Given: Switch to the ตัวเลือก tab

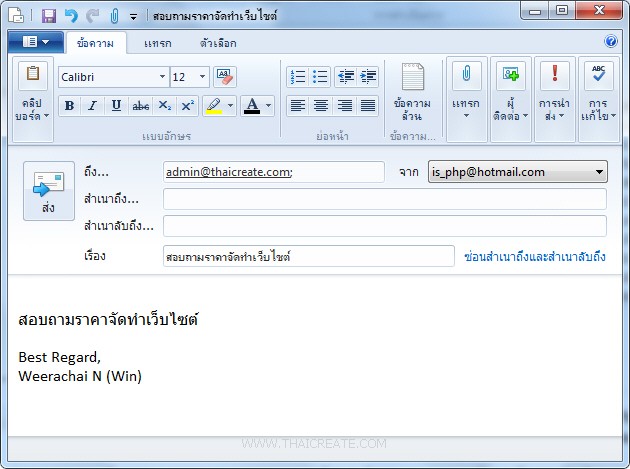Looking at the screenshot, I should (218, 43).
